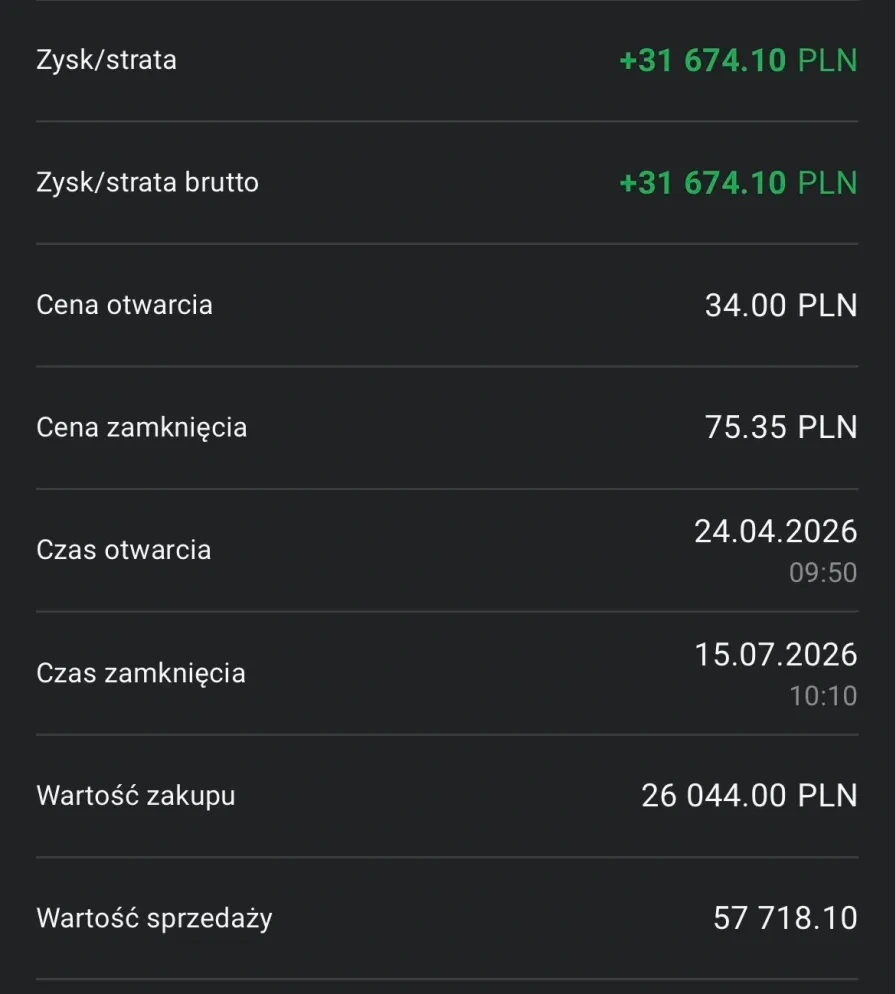896x994 pixels.
Task: Tap the 09:50 opening time
Action: (x=823, y=572)
